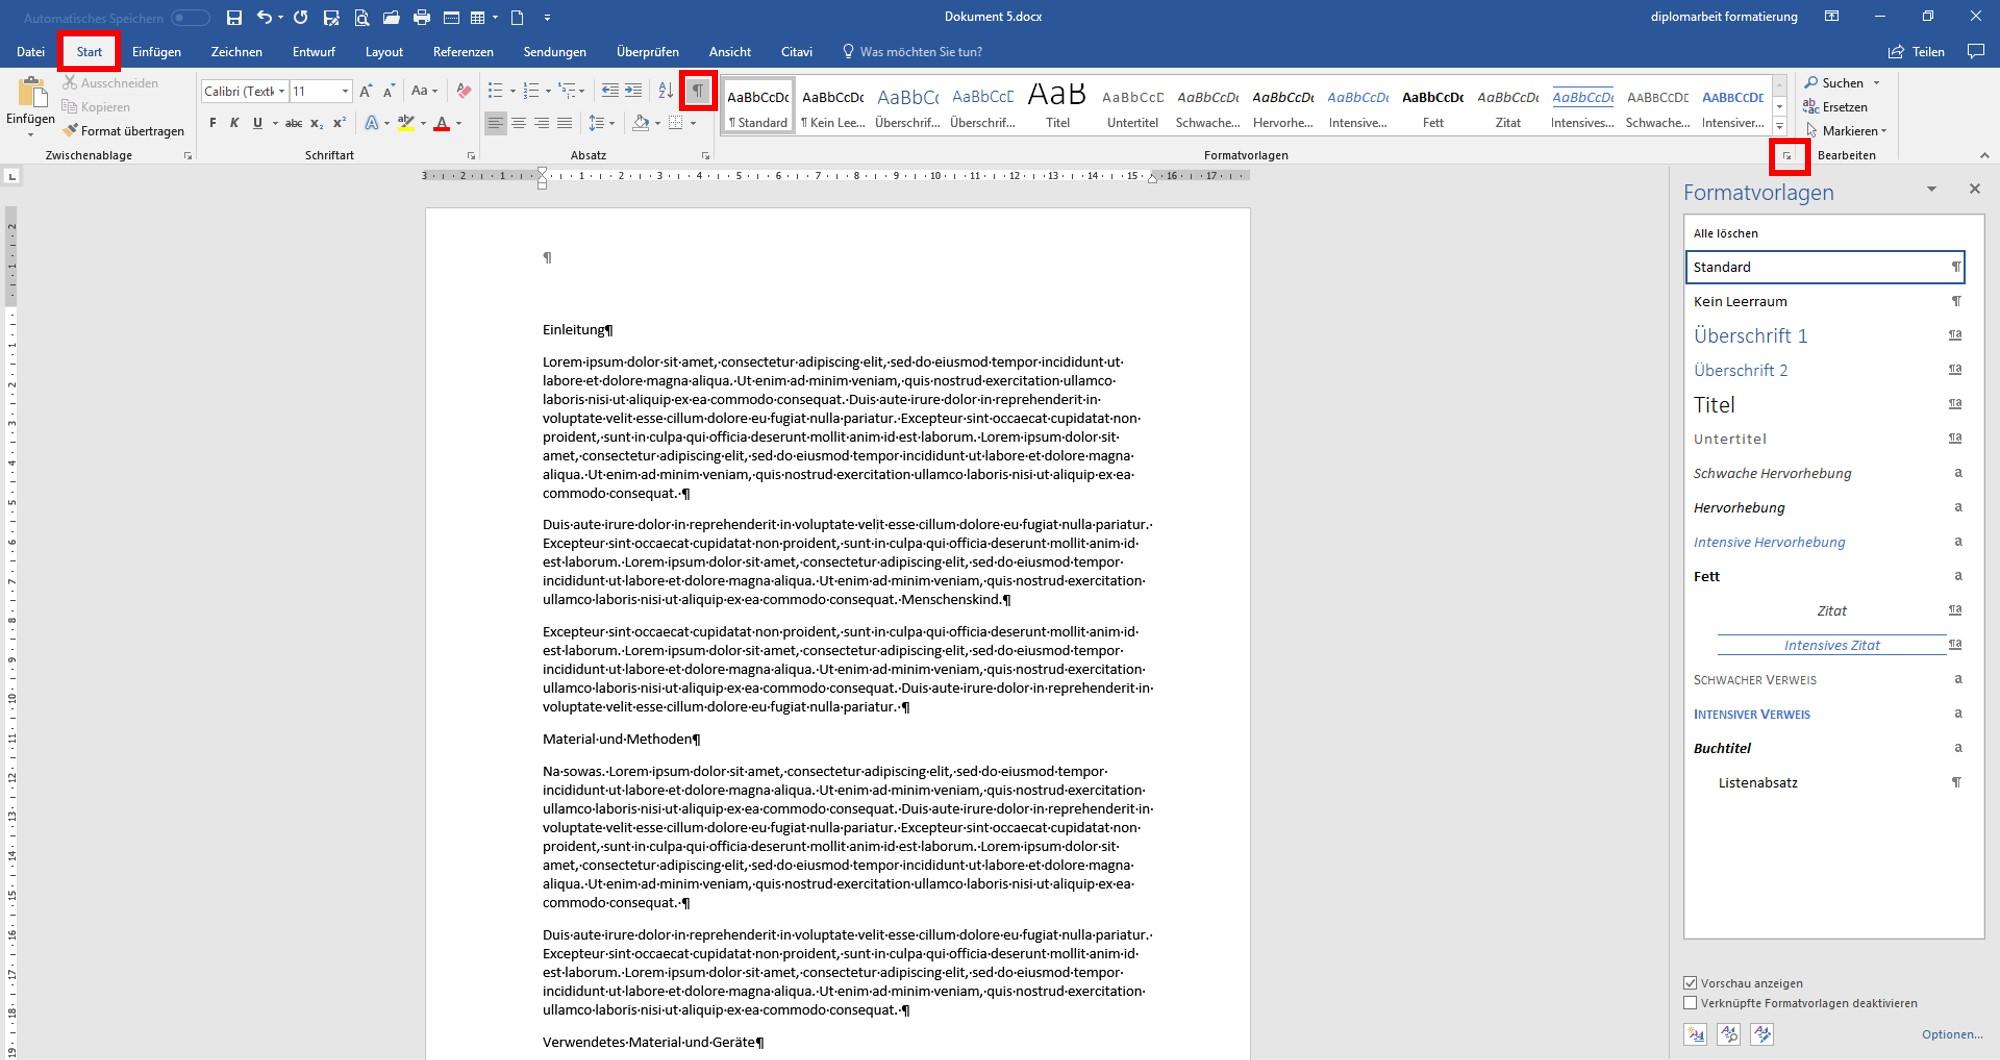Align paragraph text to the right
This screenshot has width=2000, height=1060.
(x=542, y=123)
